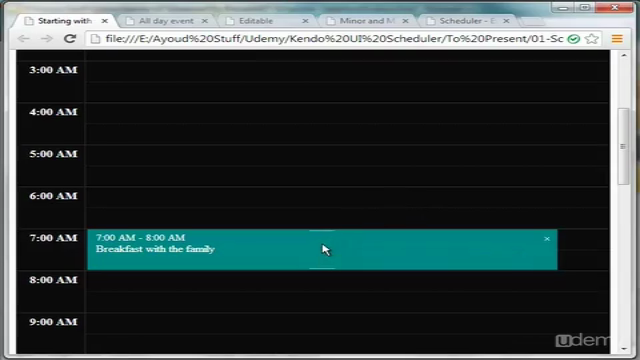This screenshot has height=360, width=640.
Task: Click the 7:00 AM - 8:00 AM event time text
Action: (x=140, y=238)
